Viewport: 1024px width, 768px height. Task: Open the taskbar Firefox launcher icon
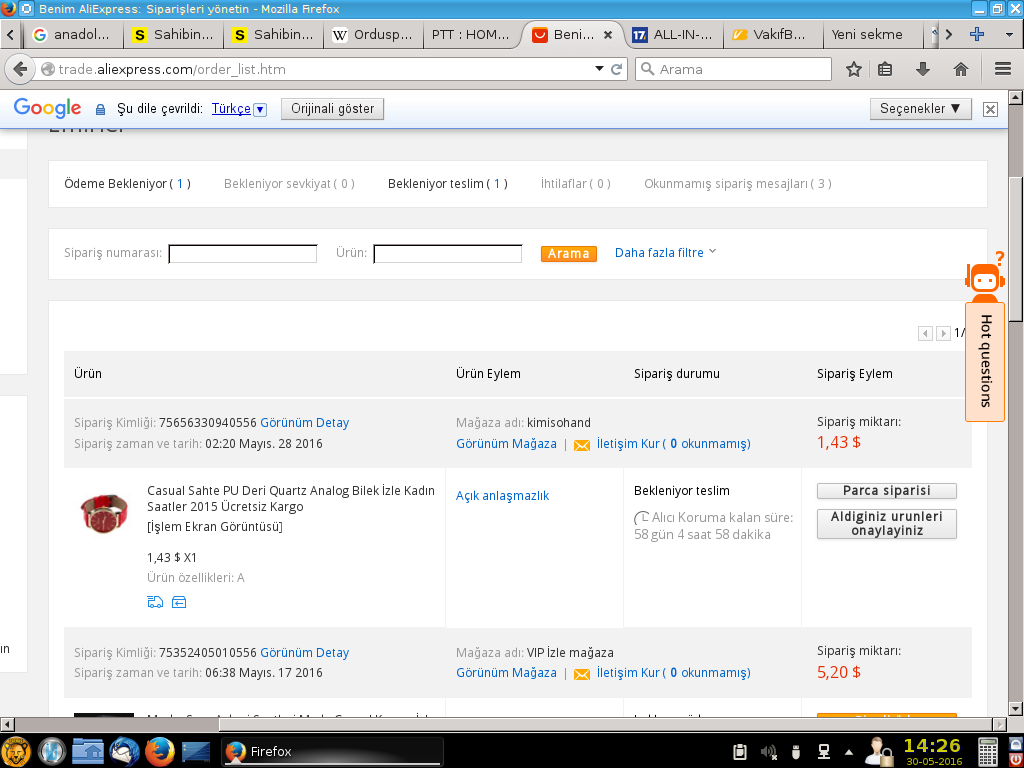point(159,752)
